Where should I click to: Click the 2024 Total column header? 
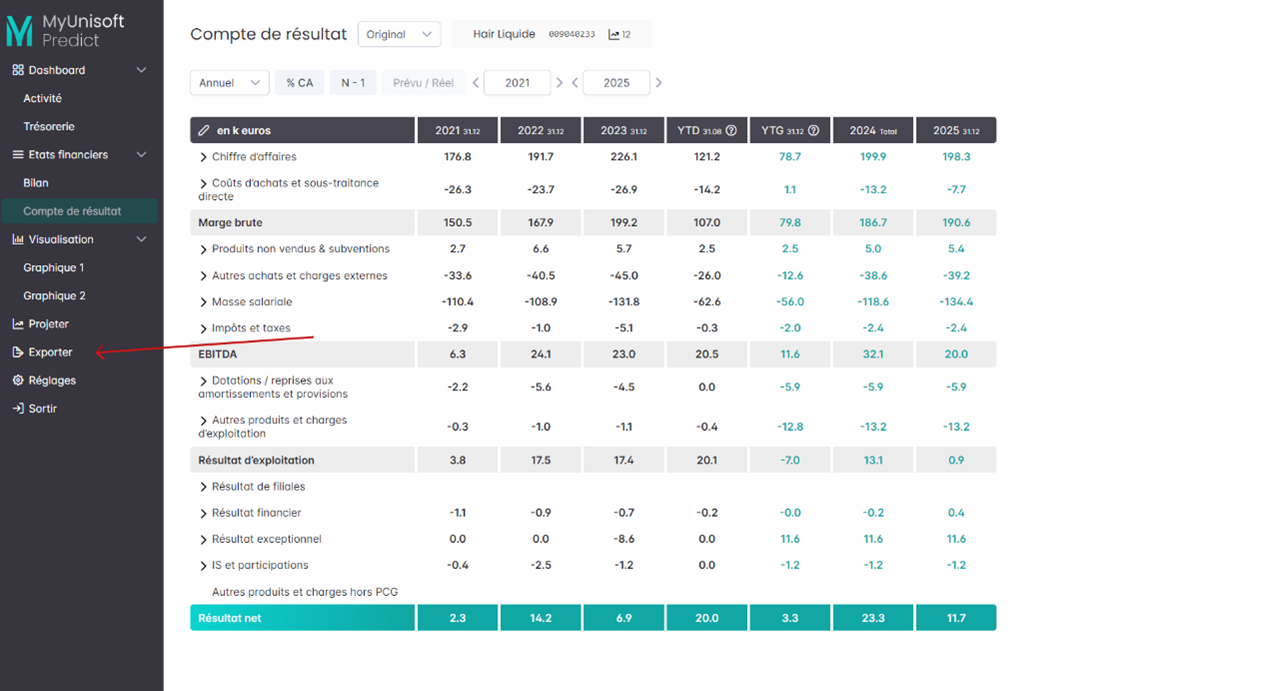click(873, 130)
